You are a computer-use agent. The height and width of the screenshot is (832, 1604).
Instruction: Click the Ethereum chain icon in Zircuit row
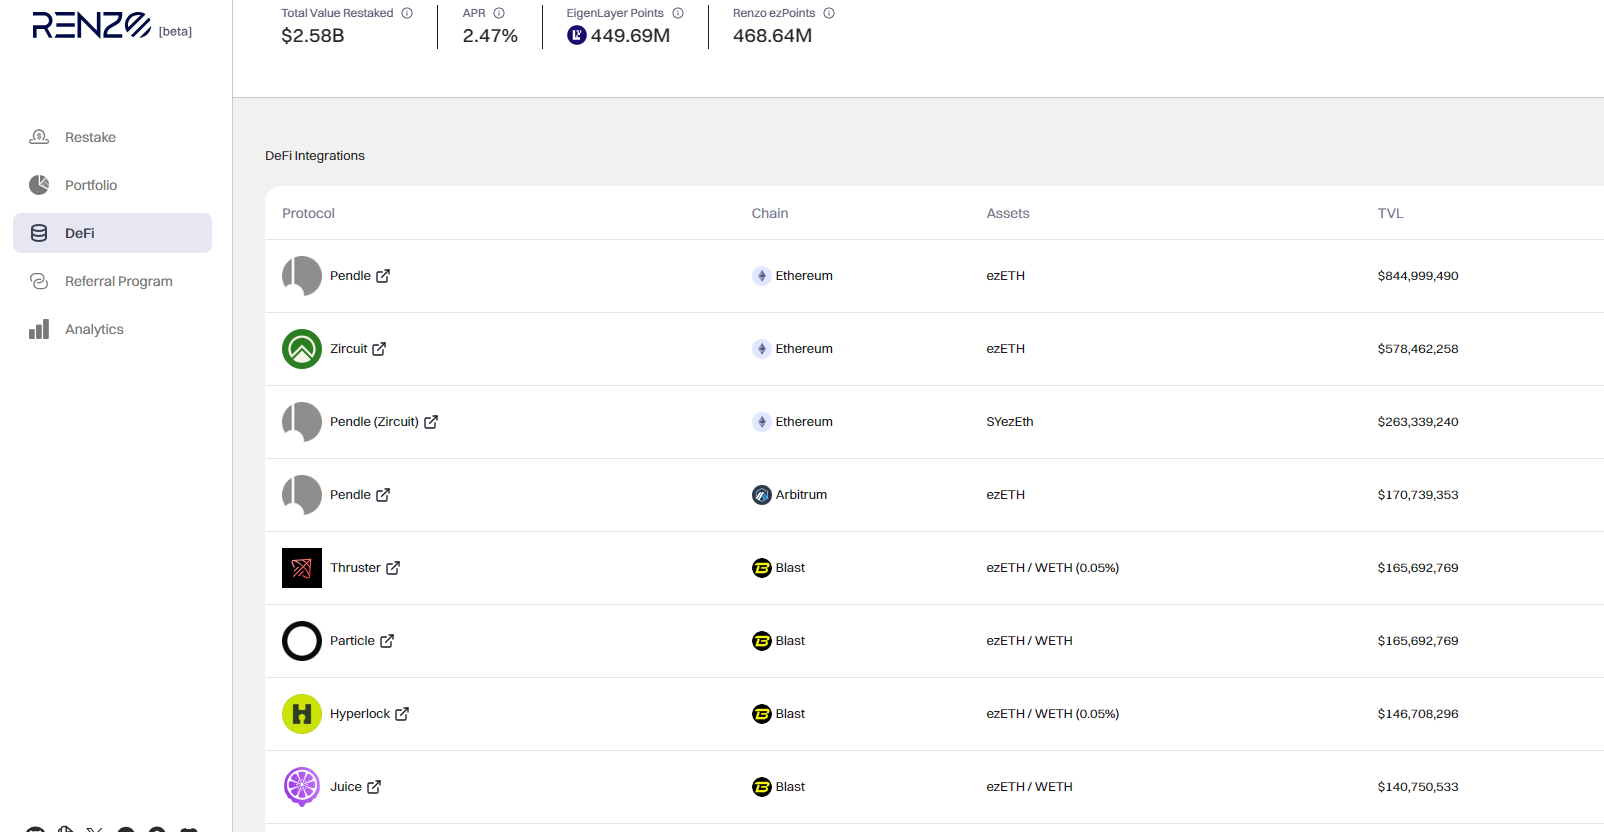pos(762,349)
